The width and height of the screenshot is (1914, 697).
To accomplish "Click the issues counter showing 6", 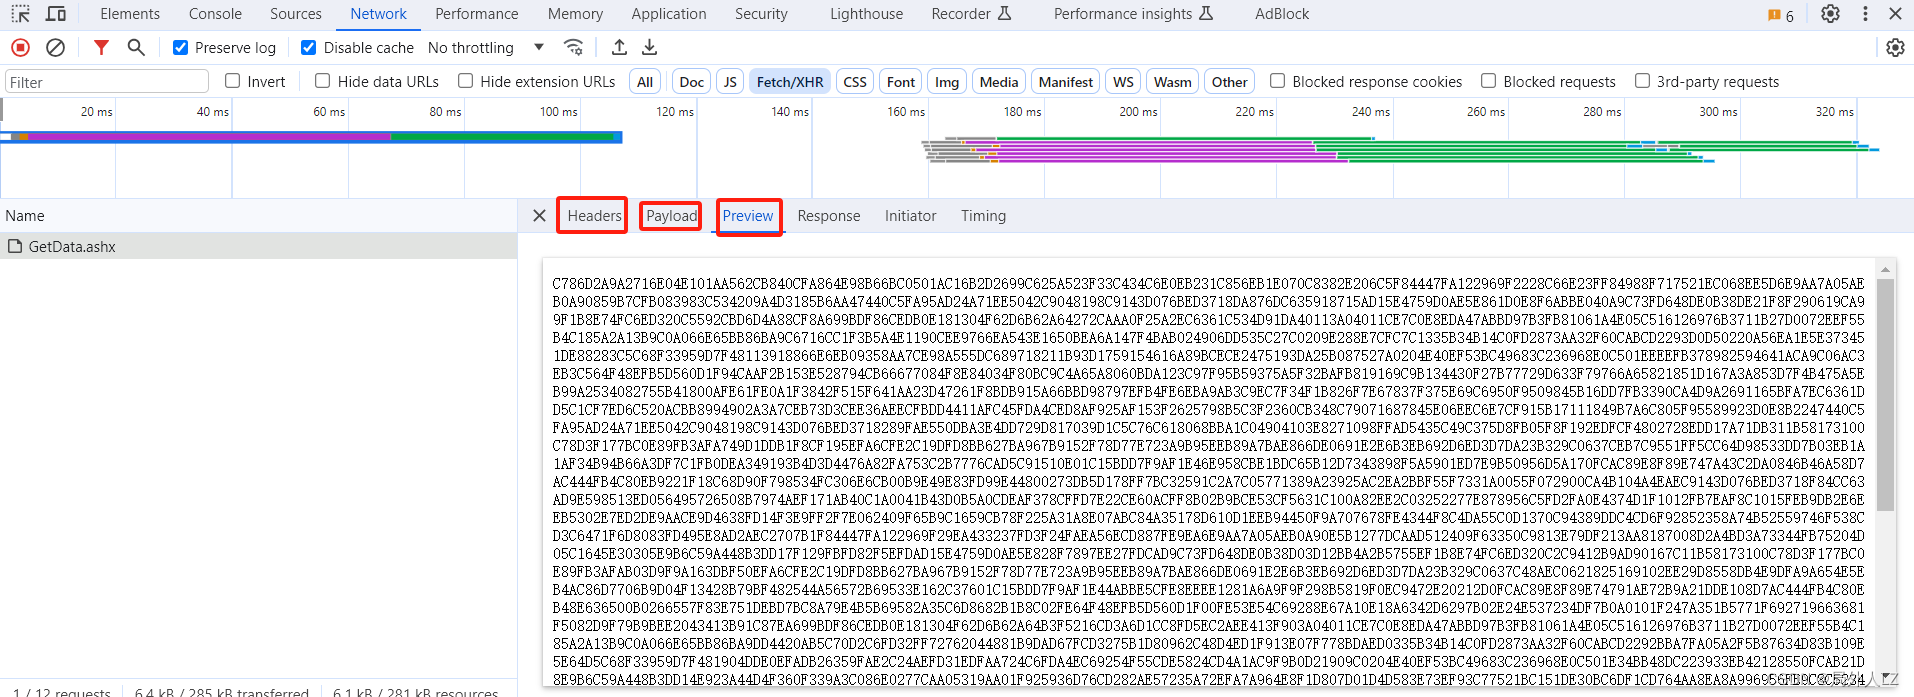I will click(x=1781, y=15).
